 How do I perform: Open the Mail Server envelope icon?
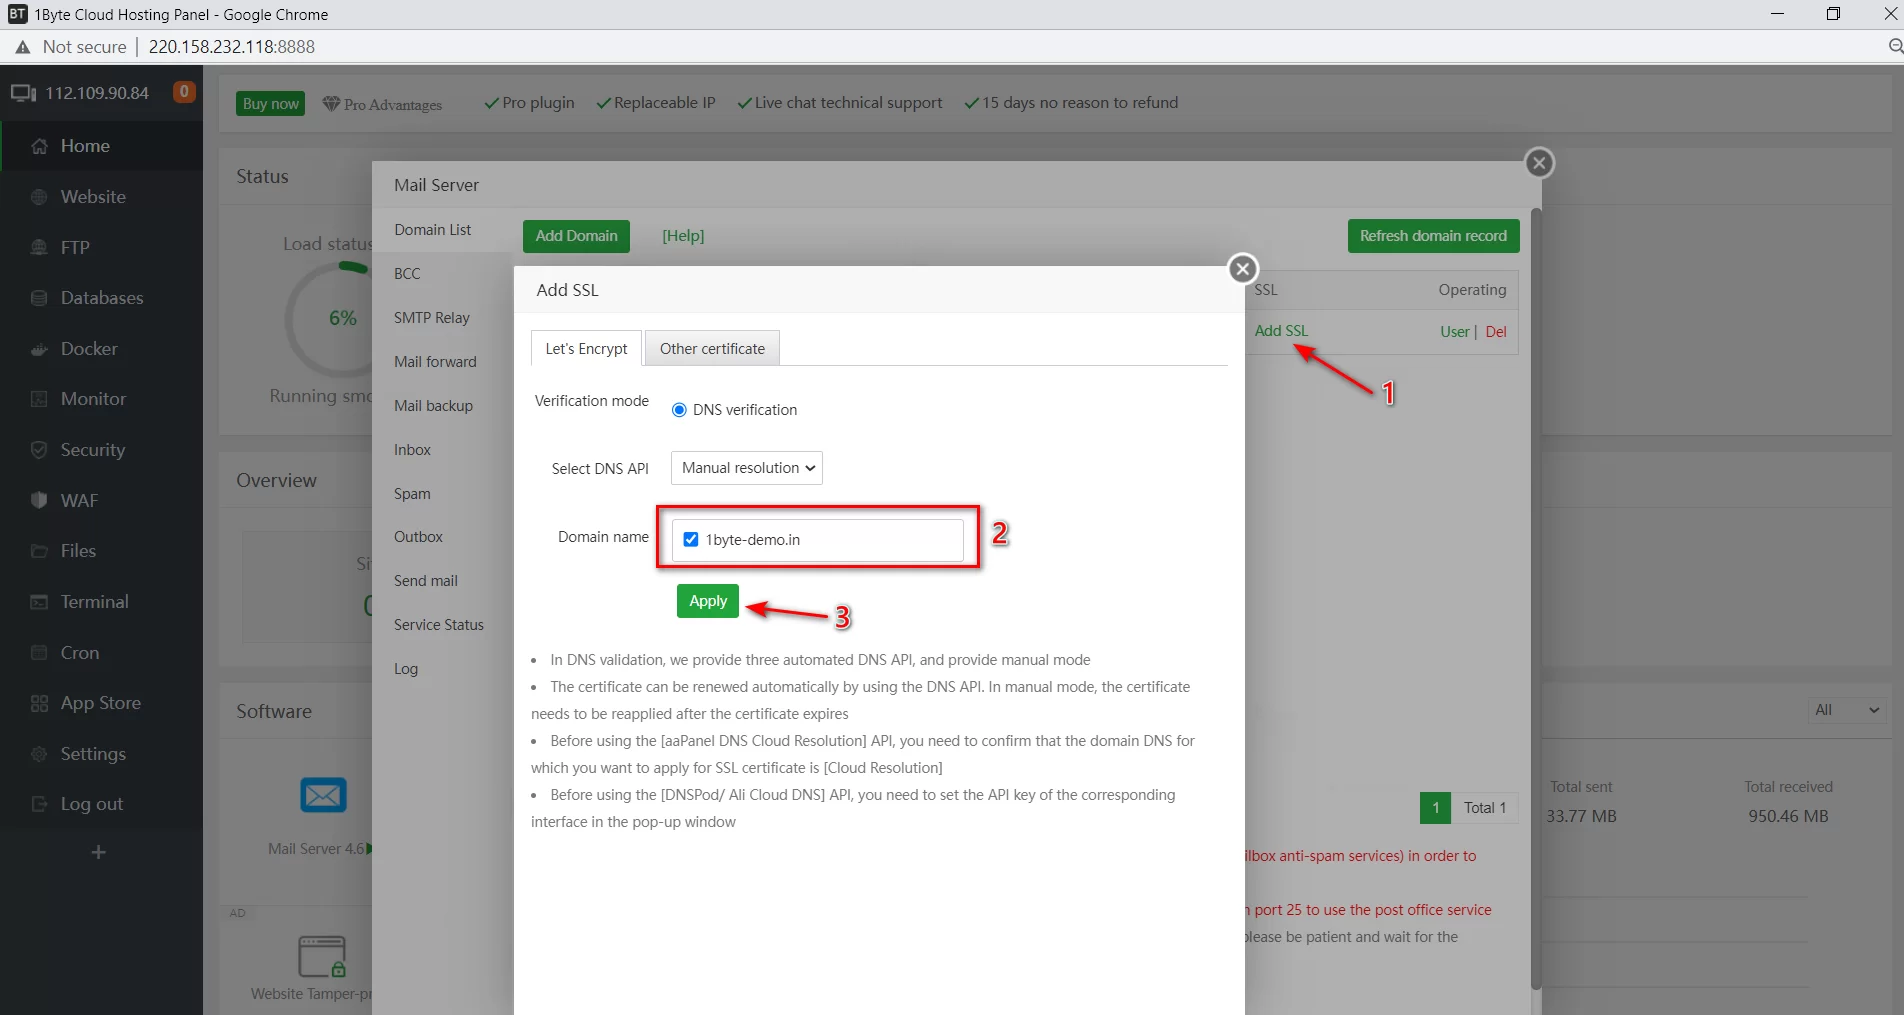point(323,796)
